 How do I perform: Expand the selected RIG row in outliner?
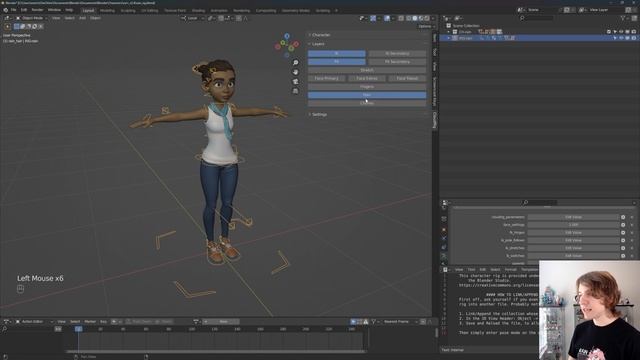(449, 38)
